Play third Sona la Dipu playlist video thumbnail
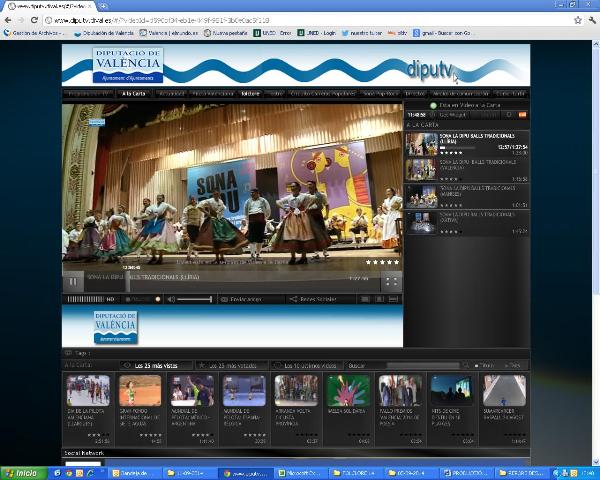The image size is (600, 480). [x=421, y=196]
